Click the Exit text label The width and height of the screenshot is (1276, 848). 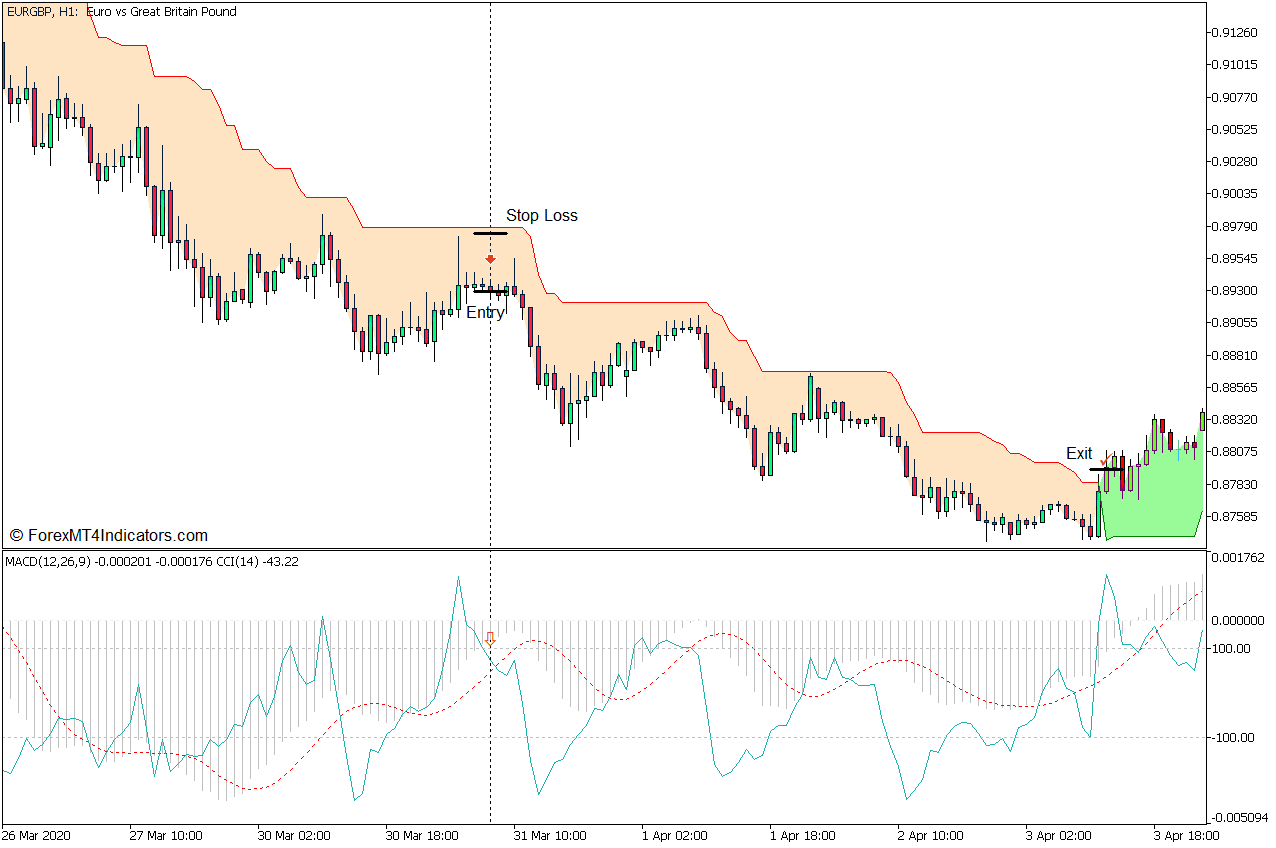(1080, 453)
